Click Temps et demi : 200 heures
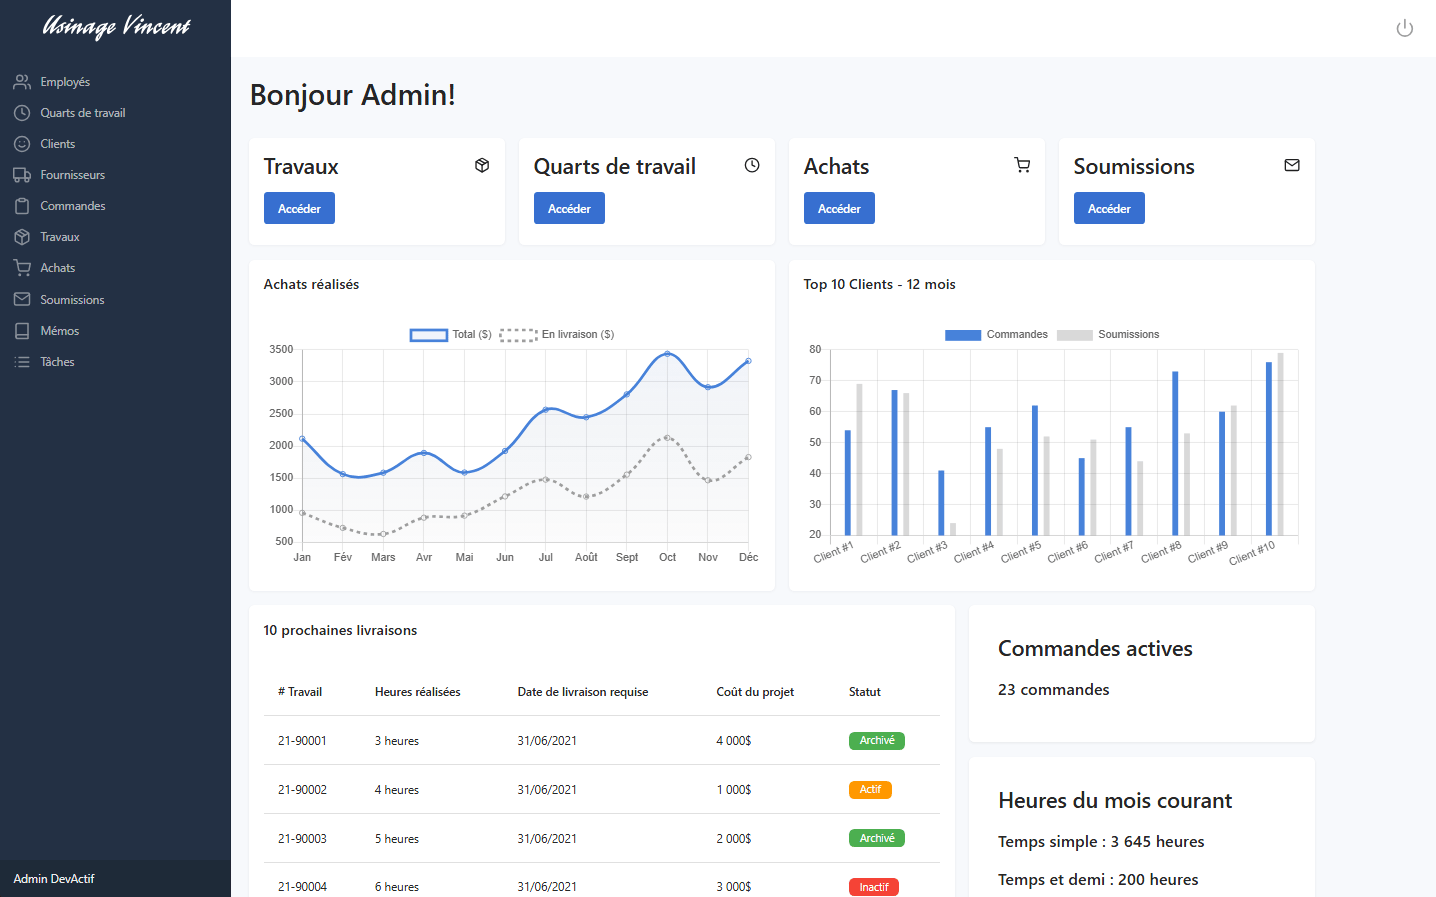This screenshot has height=897, width=1436. pyautogui.click(x=1098, y=880)
